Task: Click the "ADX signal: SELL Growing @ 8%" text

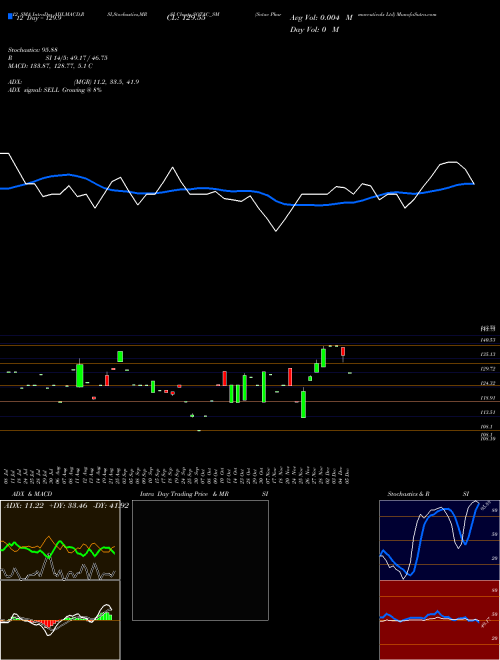Action: [x=55, y=90]
